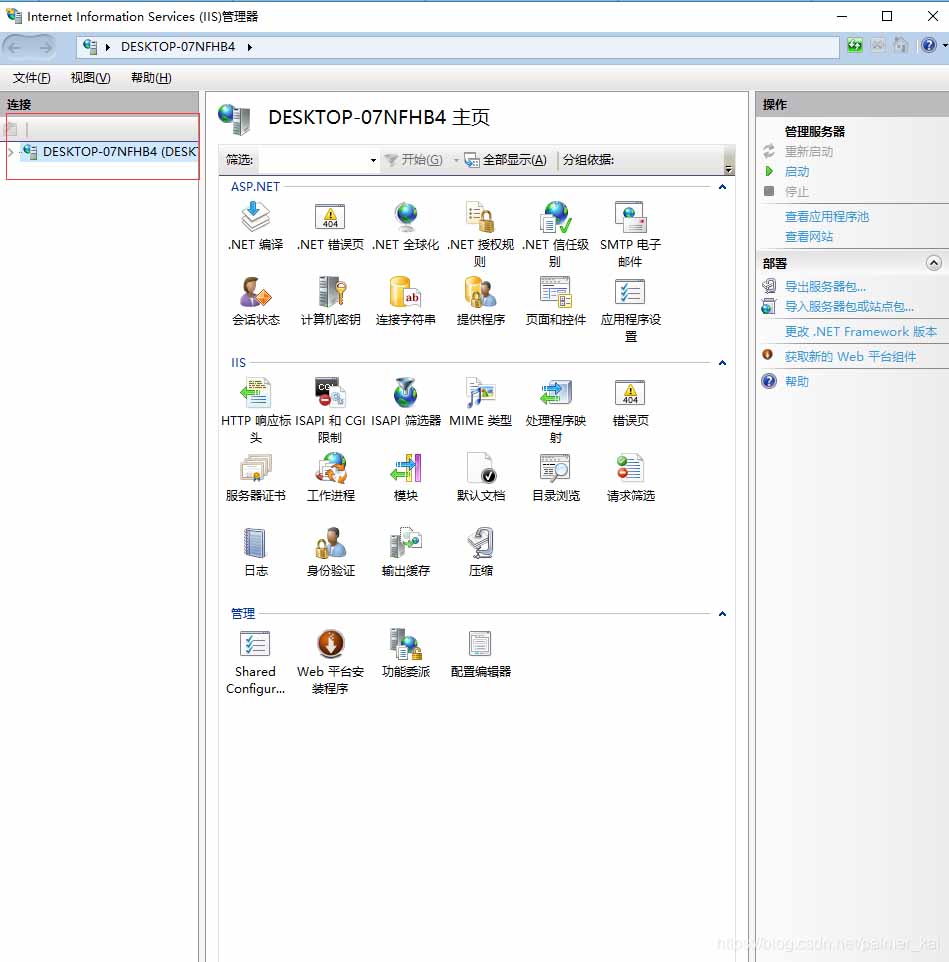Click 查看网站 link
Viewport: 949px width, 962px height.
pyautogui.click(x=809, y=237)
